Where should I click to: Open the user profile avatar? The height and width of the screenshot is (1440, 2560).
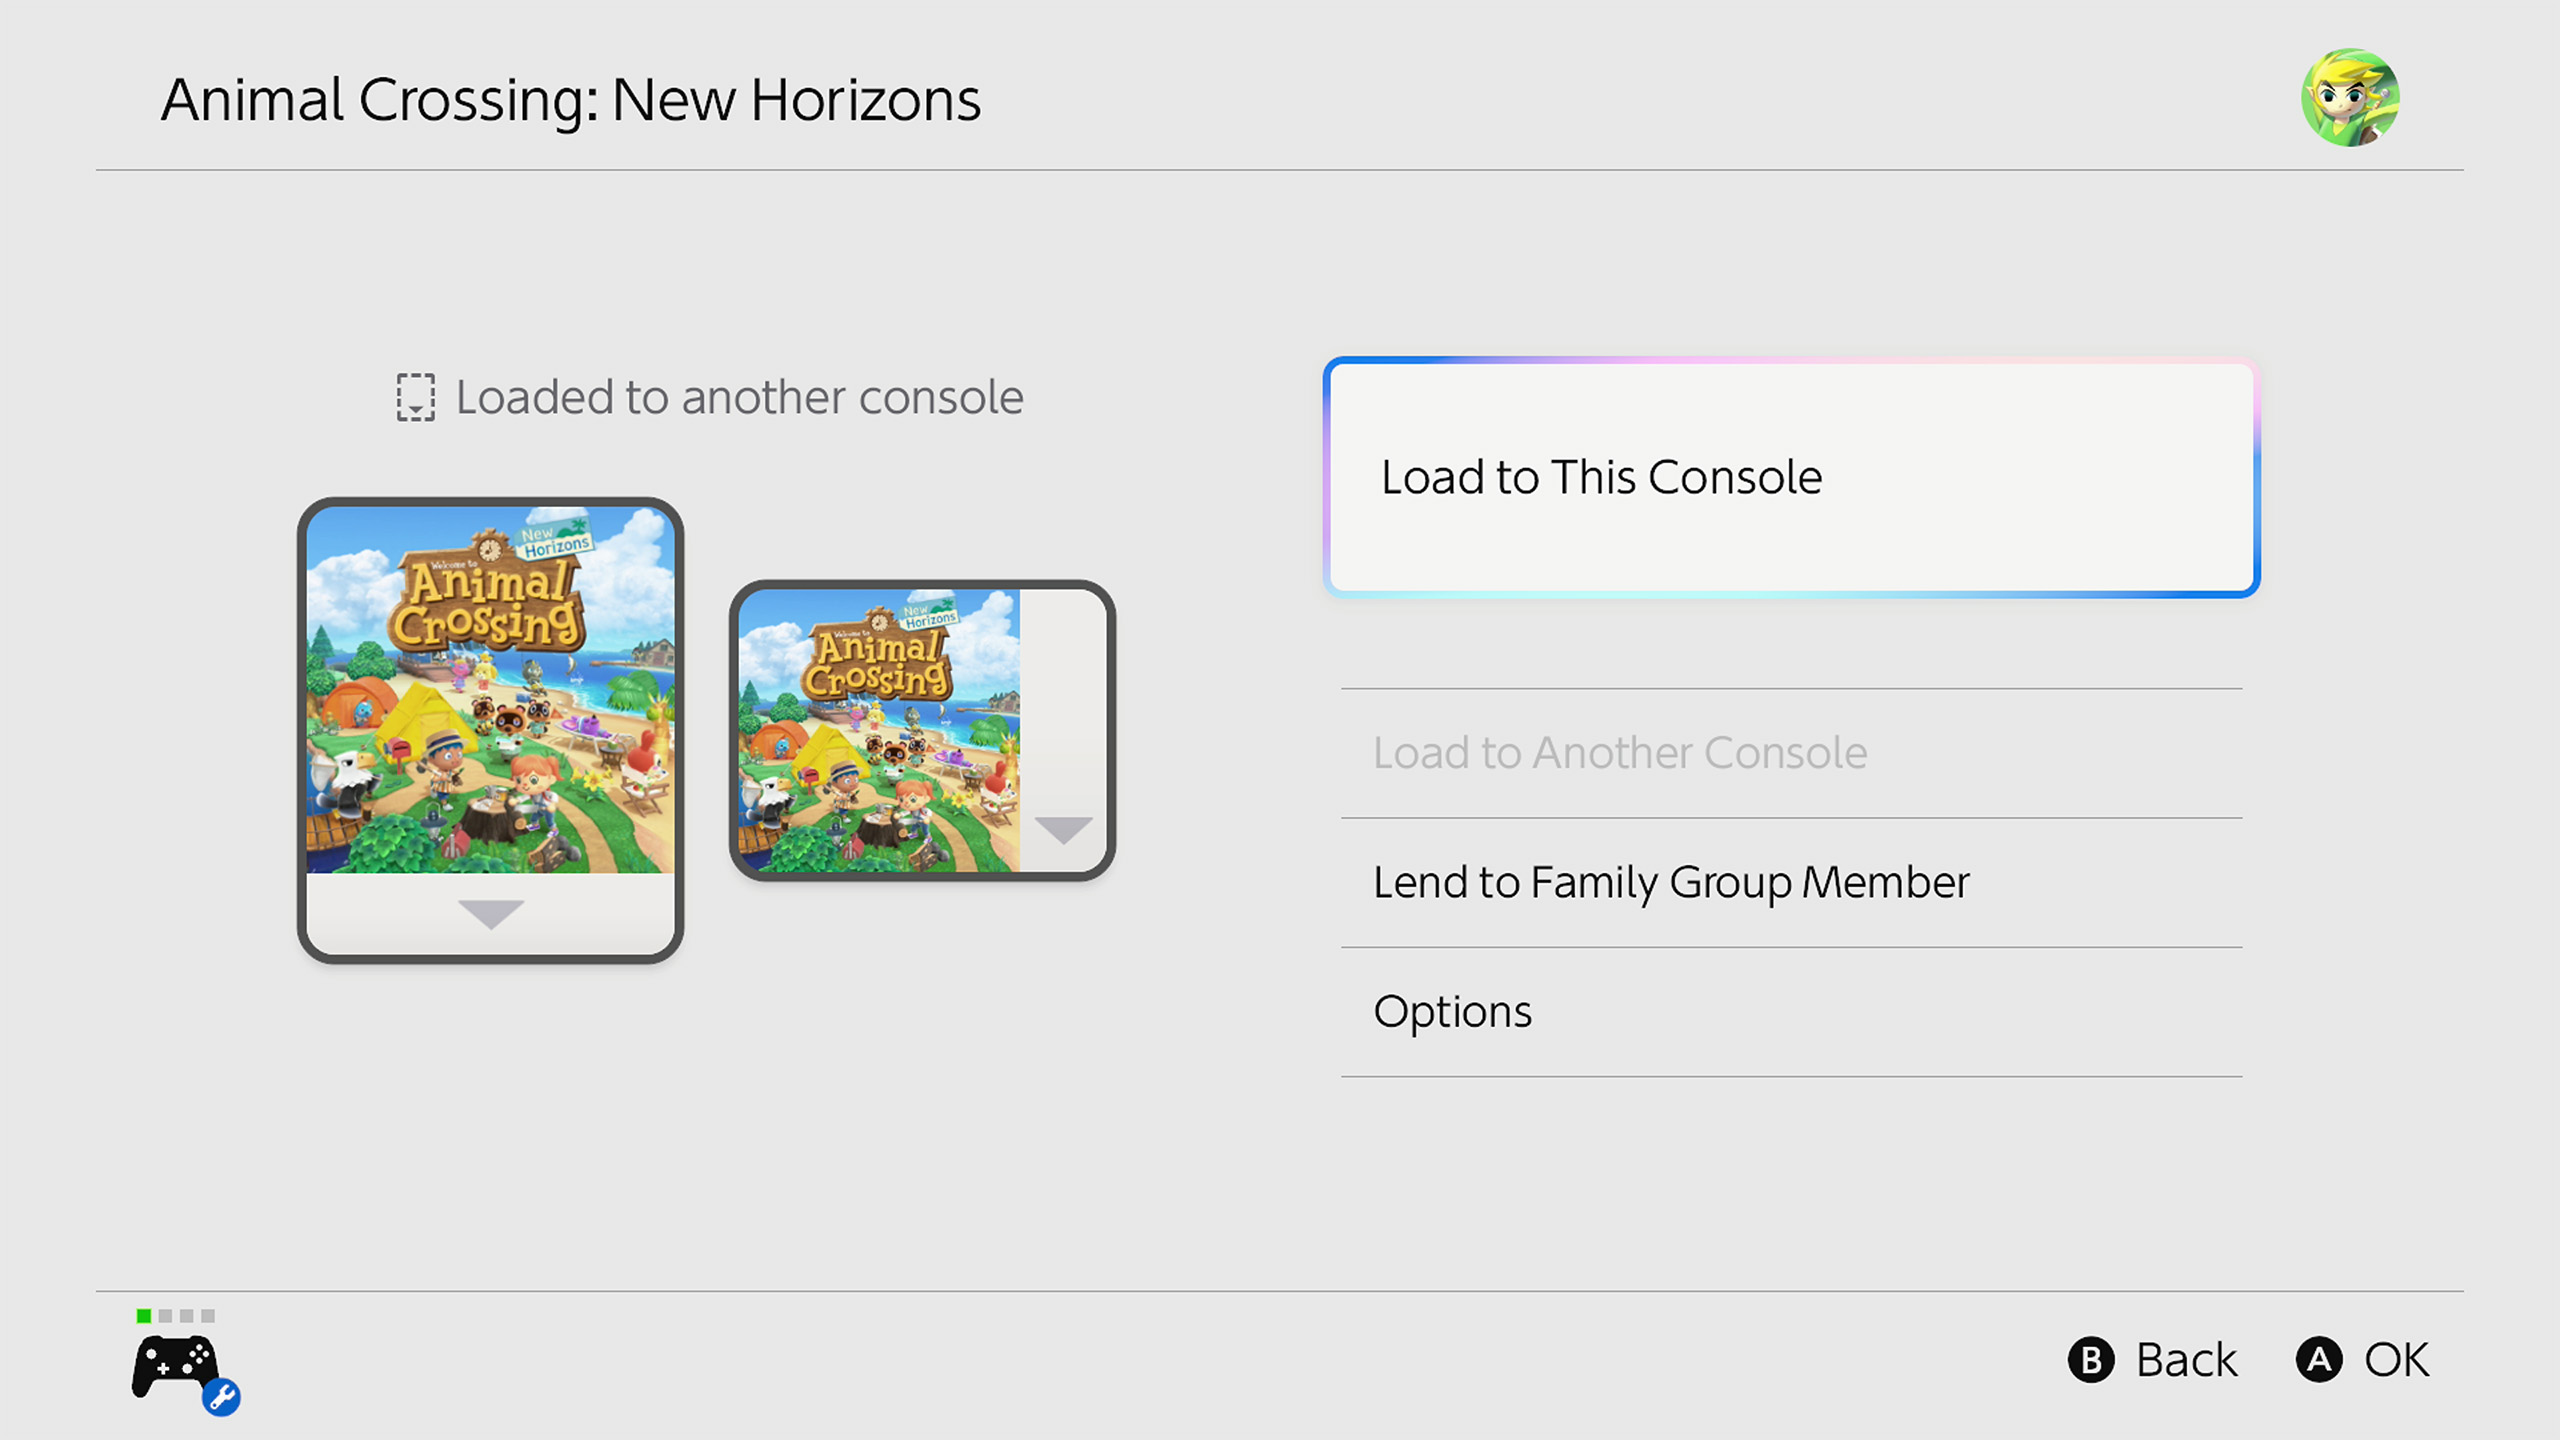2349,98
